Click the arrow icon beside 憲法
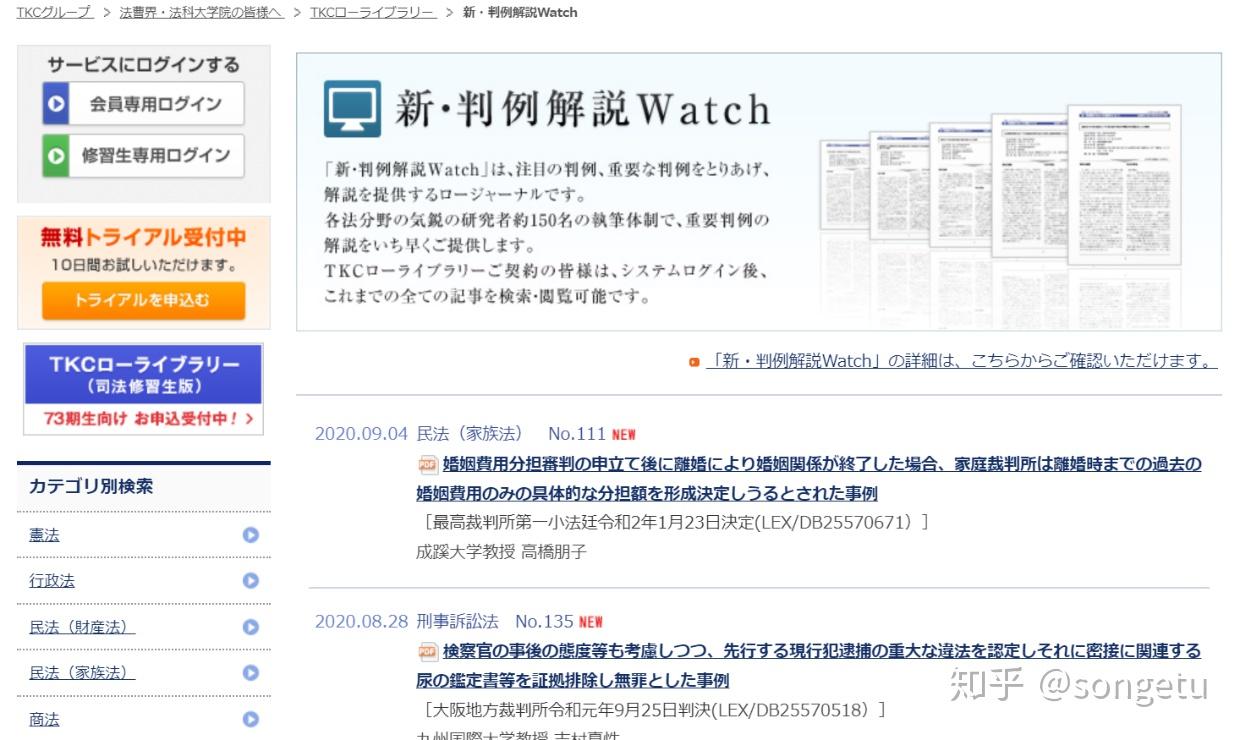1240x740 pixels. point(251,535)
